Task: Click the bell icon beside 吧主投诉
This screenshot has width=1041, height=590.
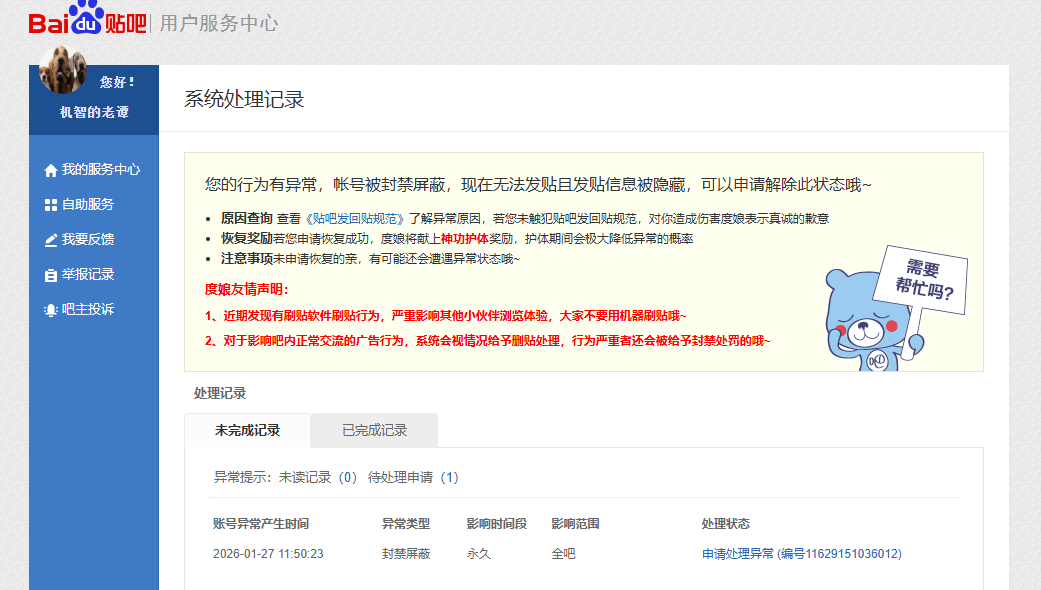Action: (x=51, y=310)
